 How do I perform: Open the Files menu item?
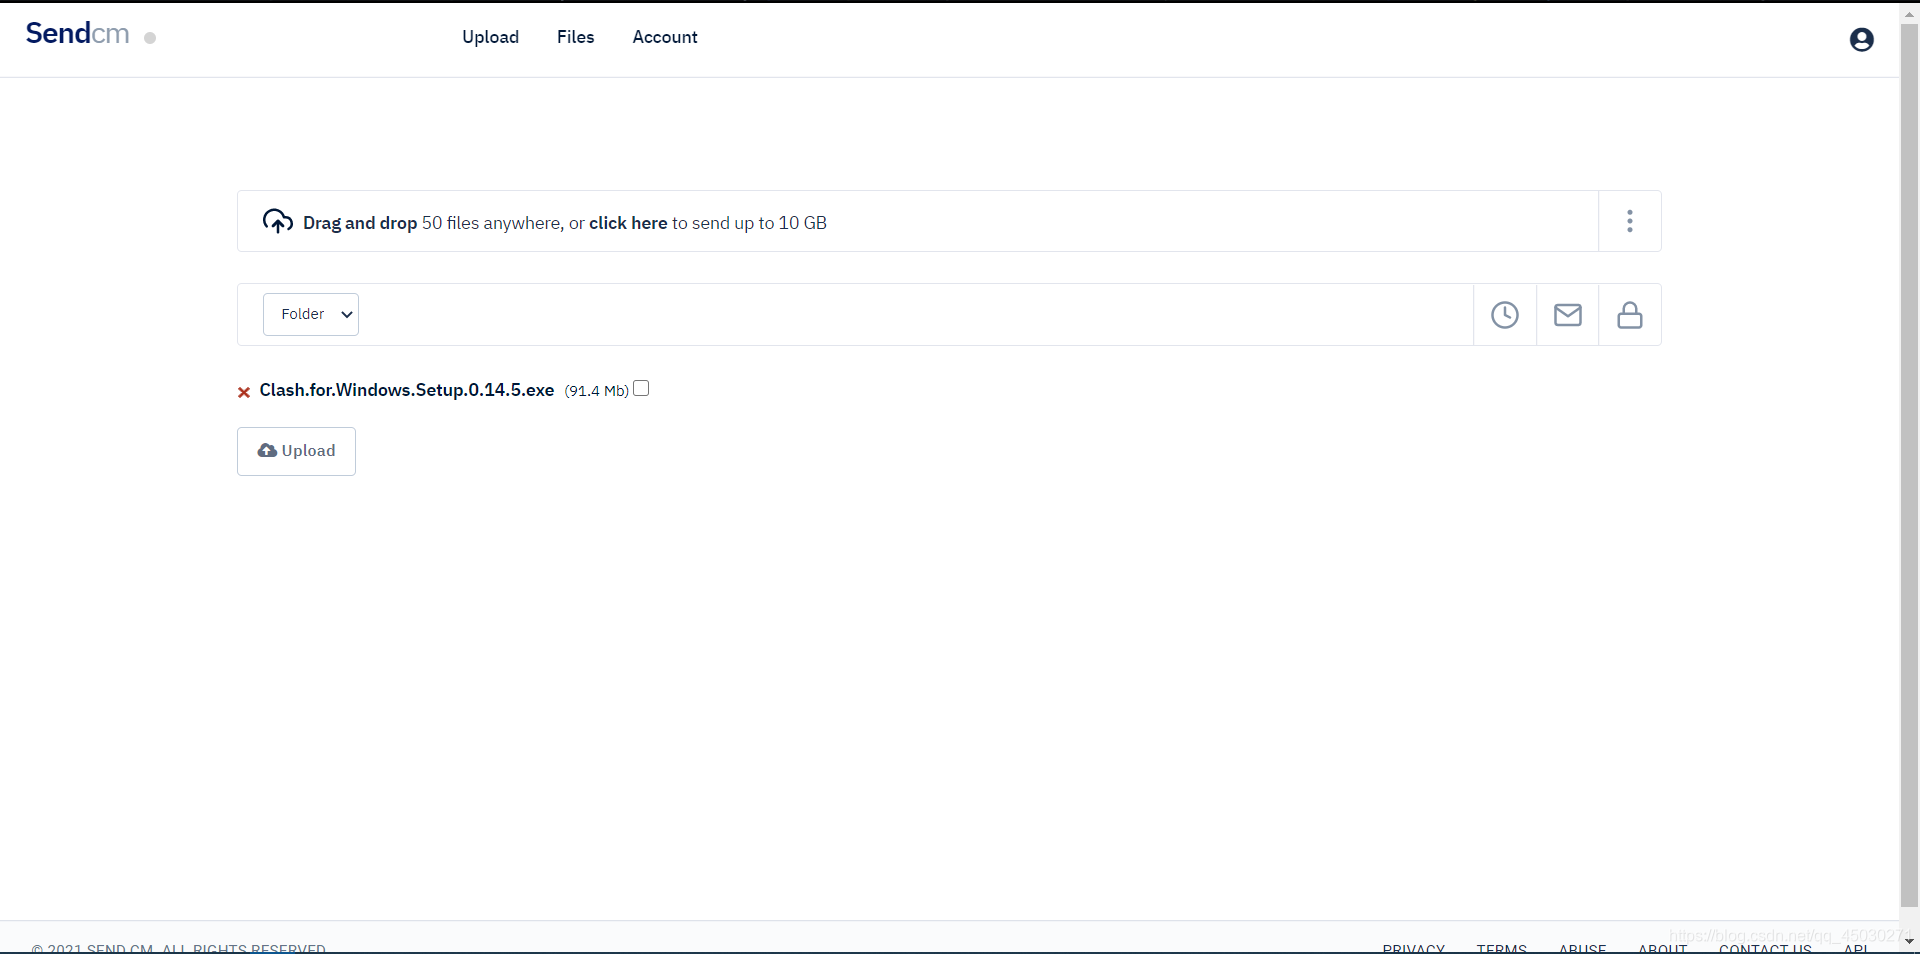click(x=575, y=37)
